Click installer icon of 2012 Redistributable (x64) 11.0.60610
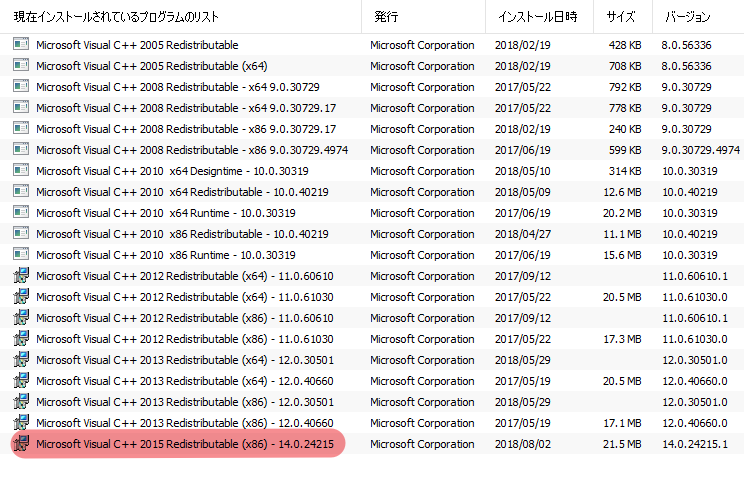The height and width of the screenshot is (478, 744). point(21,275)
